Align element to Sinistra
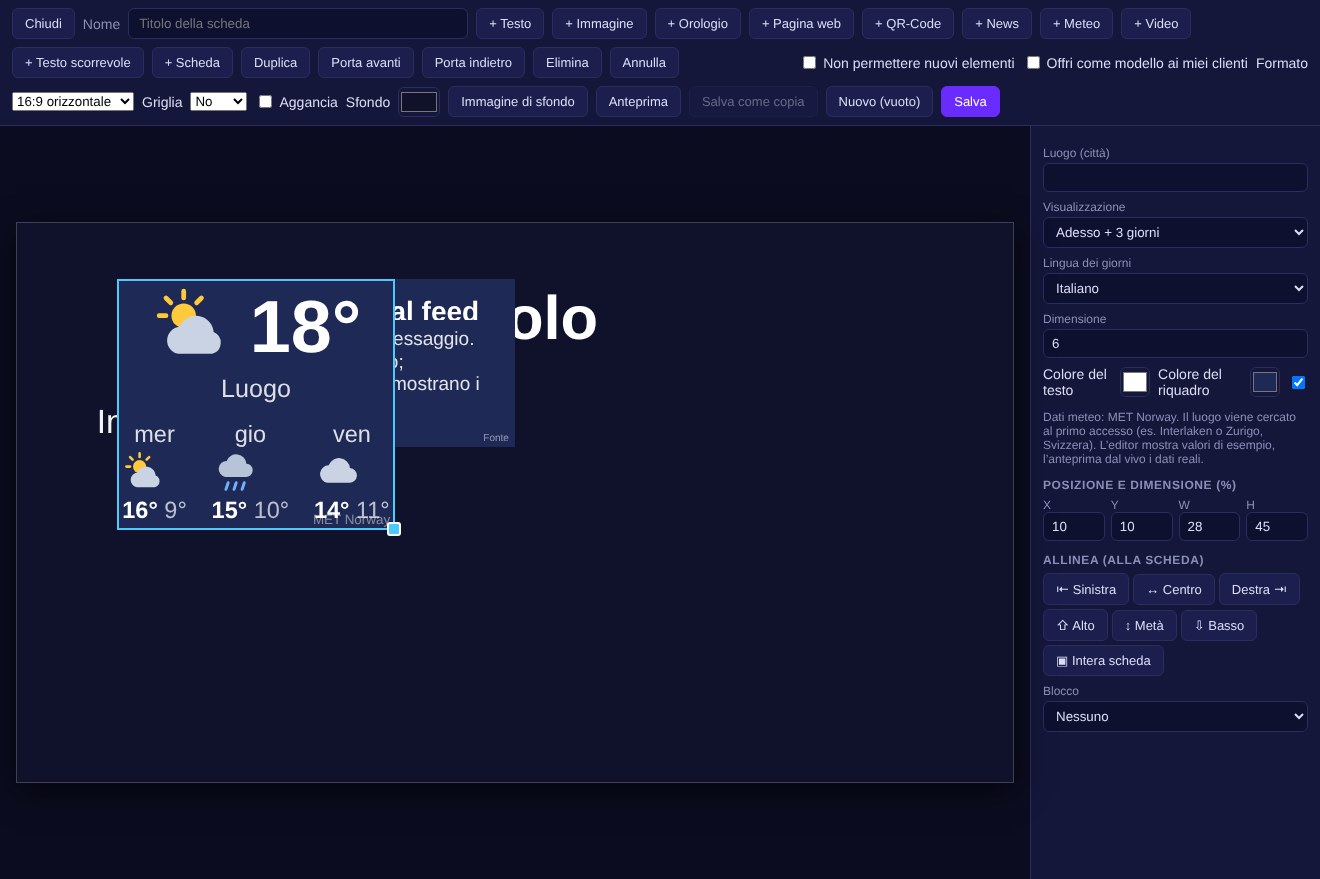This screenshot has height=879, width=1320. click(x=1086, y=589)
